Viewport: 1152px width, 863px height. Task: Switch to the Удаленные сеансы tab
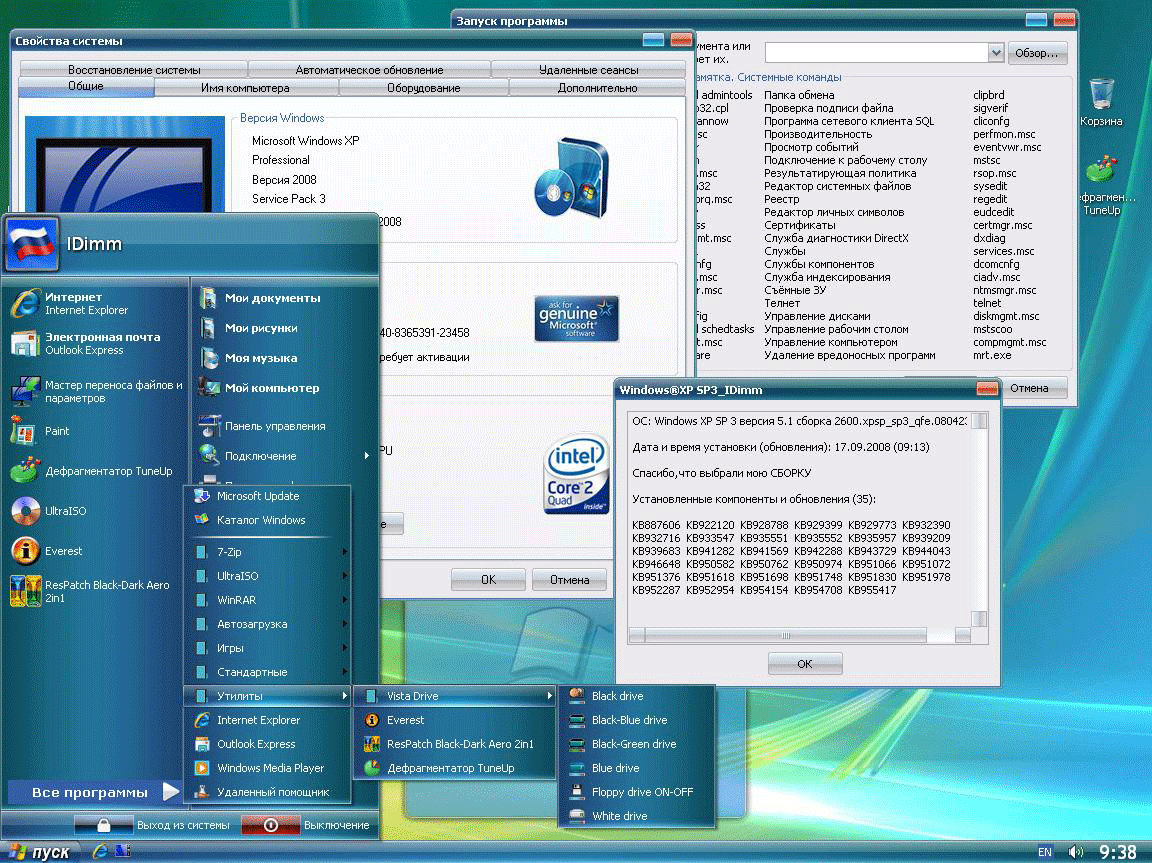pyautogui.click(x=588, y=70)
